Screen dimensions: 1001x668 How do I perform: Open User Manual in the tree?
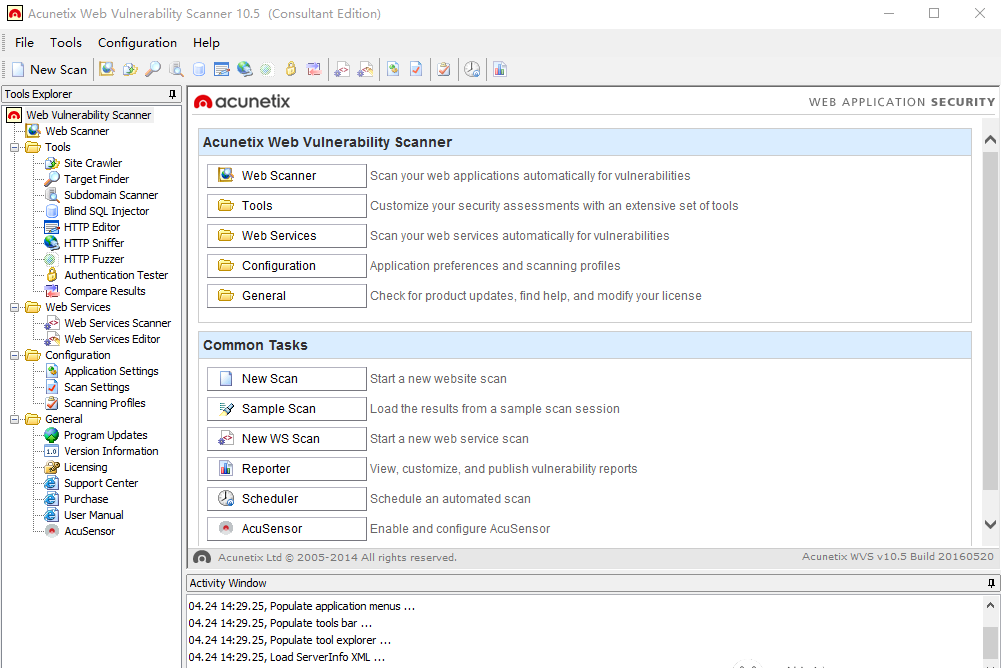(x=93, y=515)
